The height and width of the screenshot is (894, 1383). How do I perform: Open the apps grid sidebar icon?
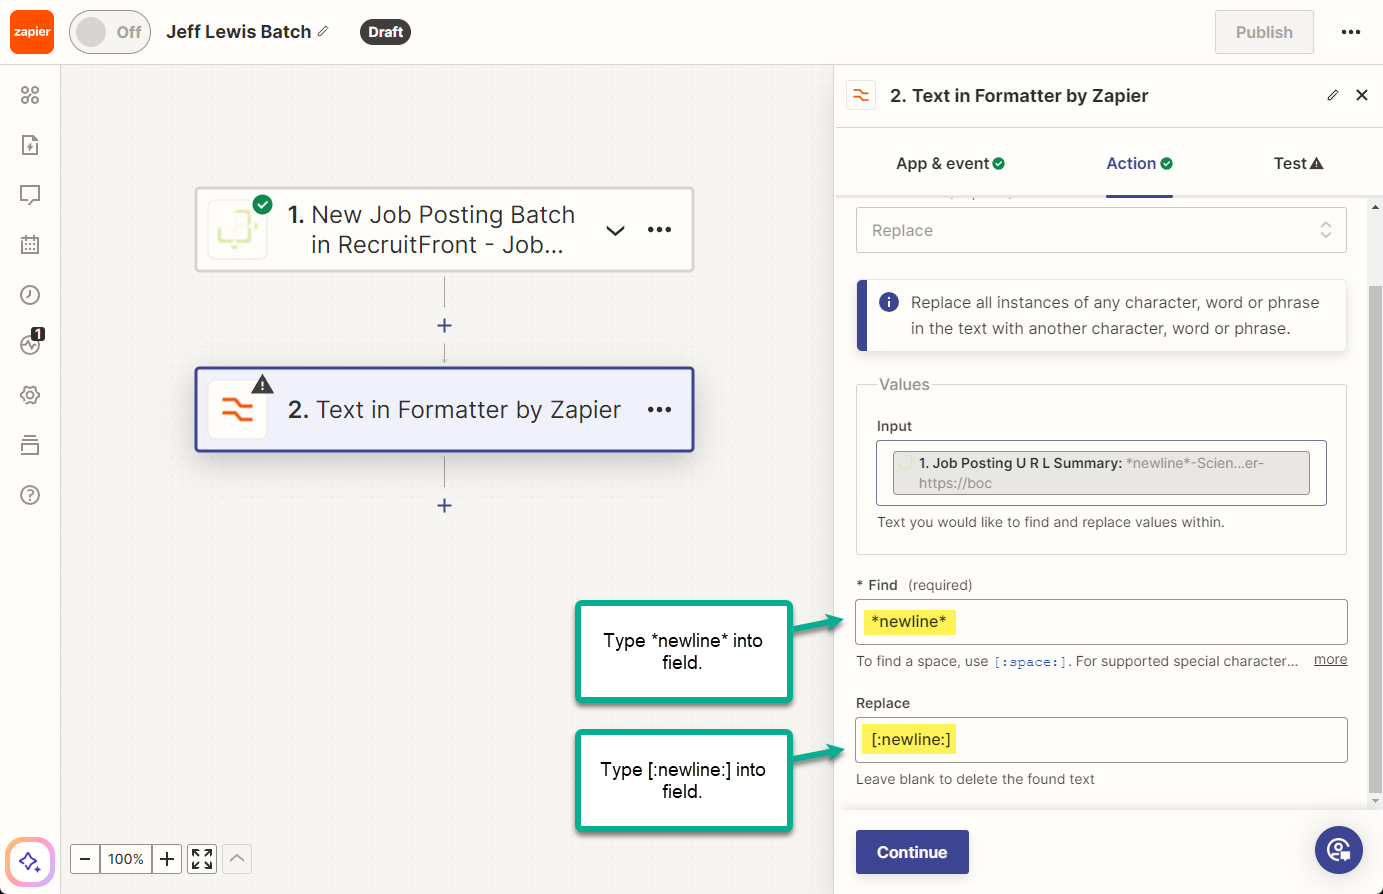pos(30,95)
